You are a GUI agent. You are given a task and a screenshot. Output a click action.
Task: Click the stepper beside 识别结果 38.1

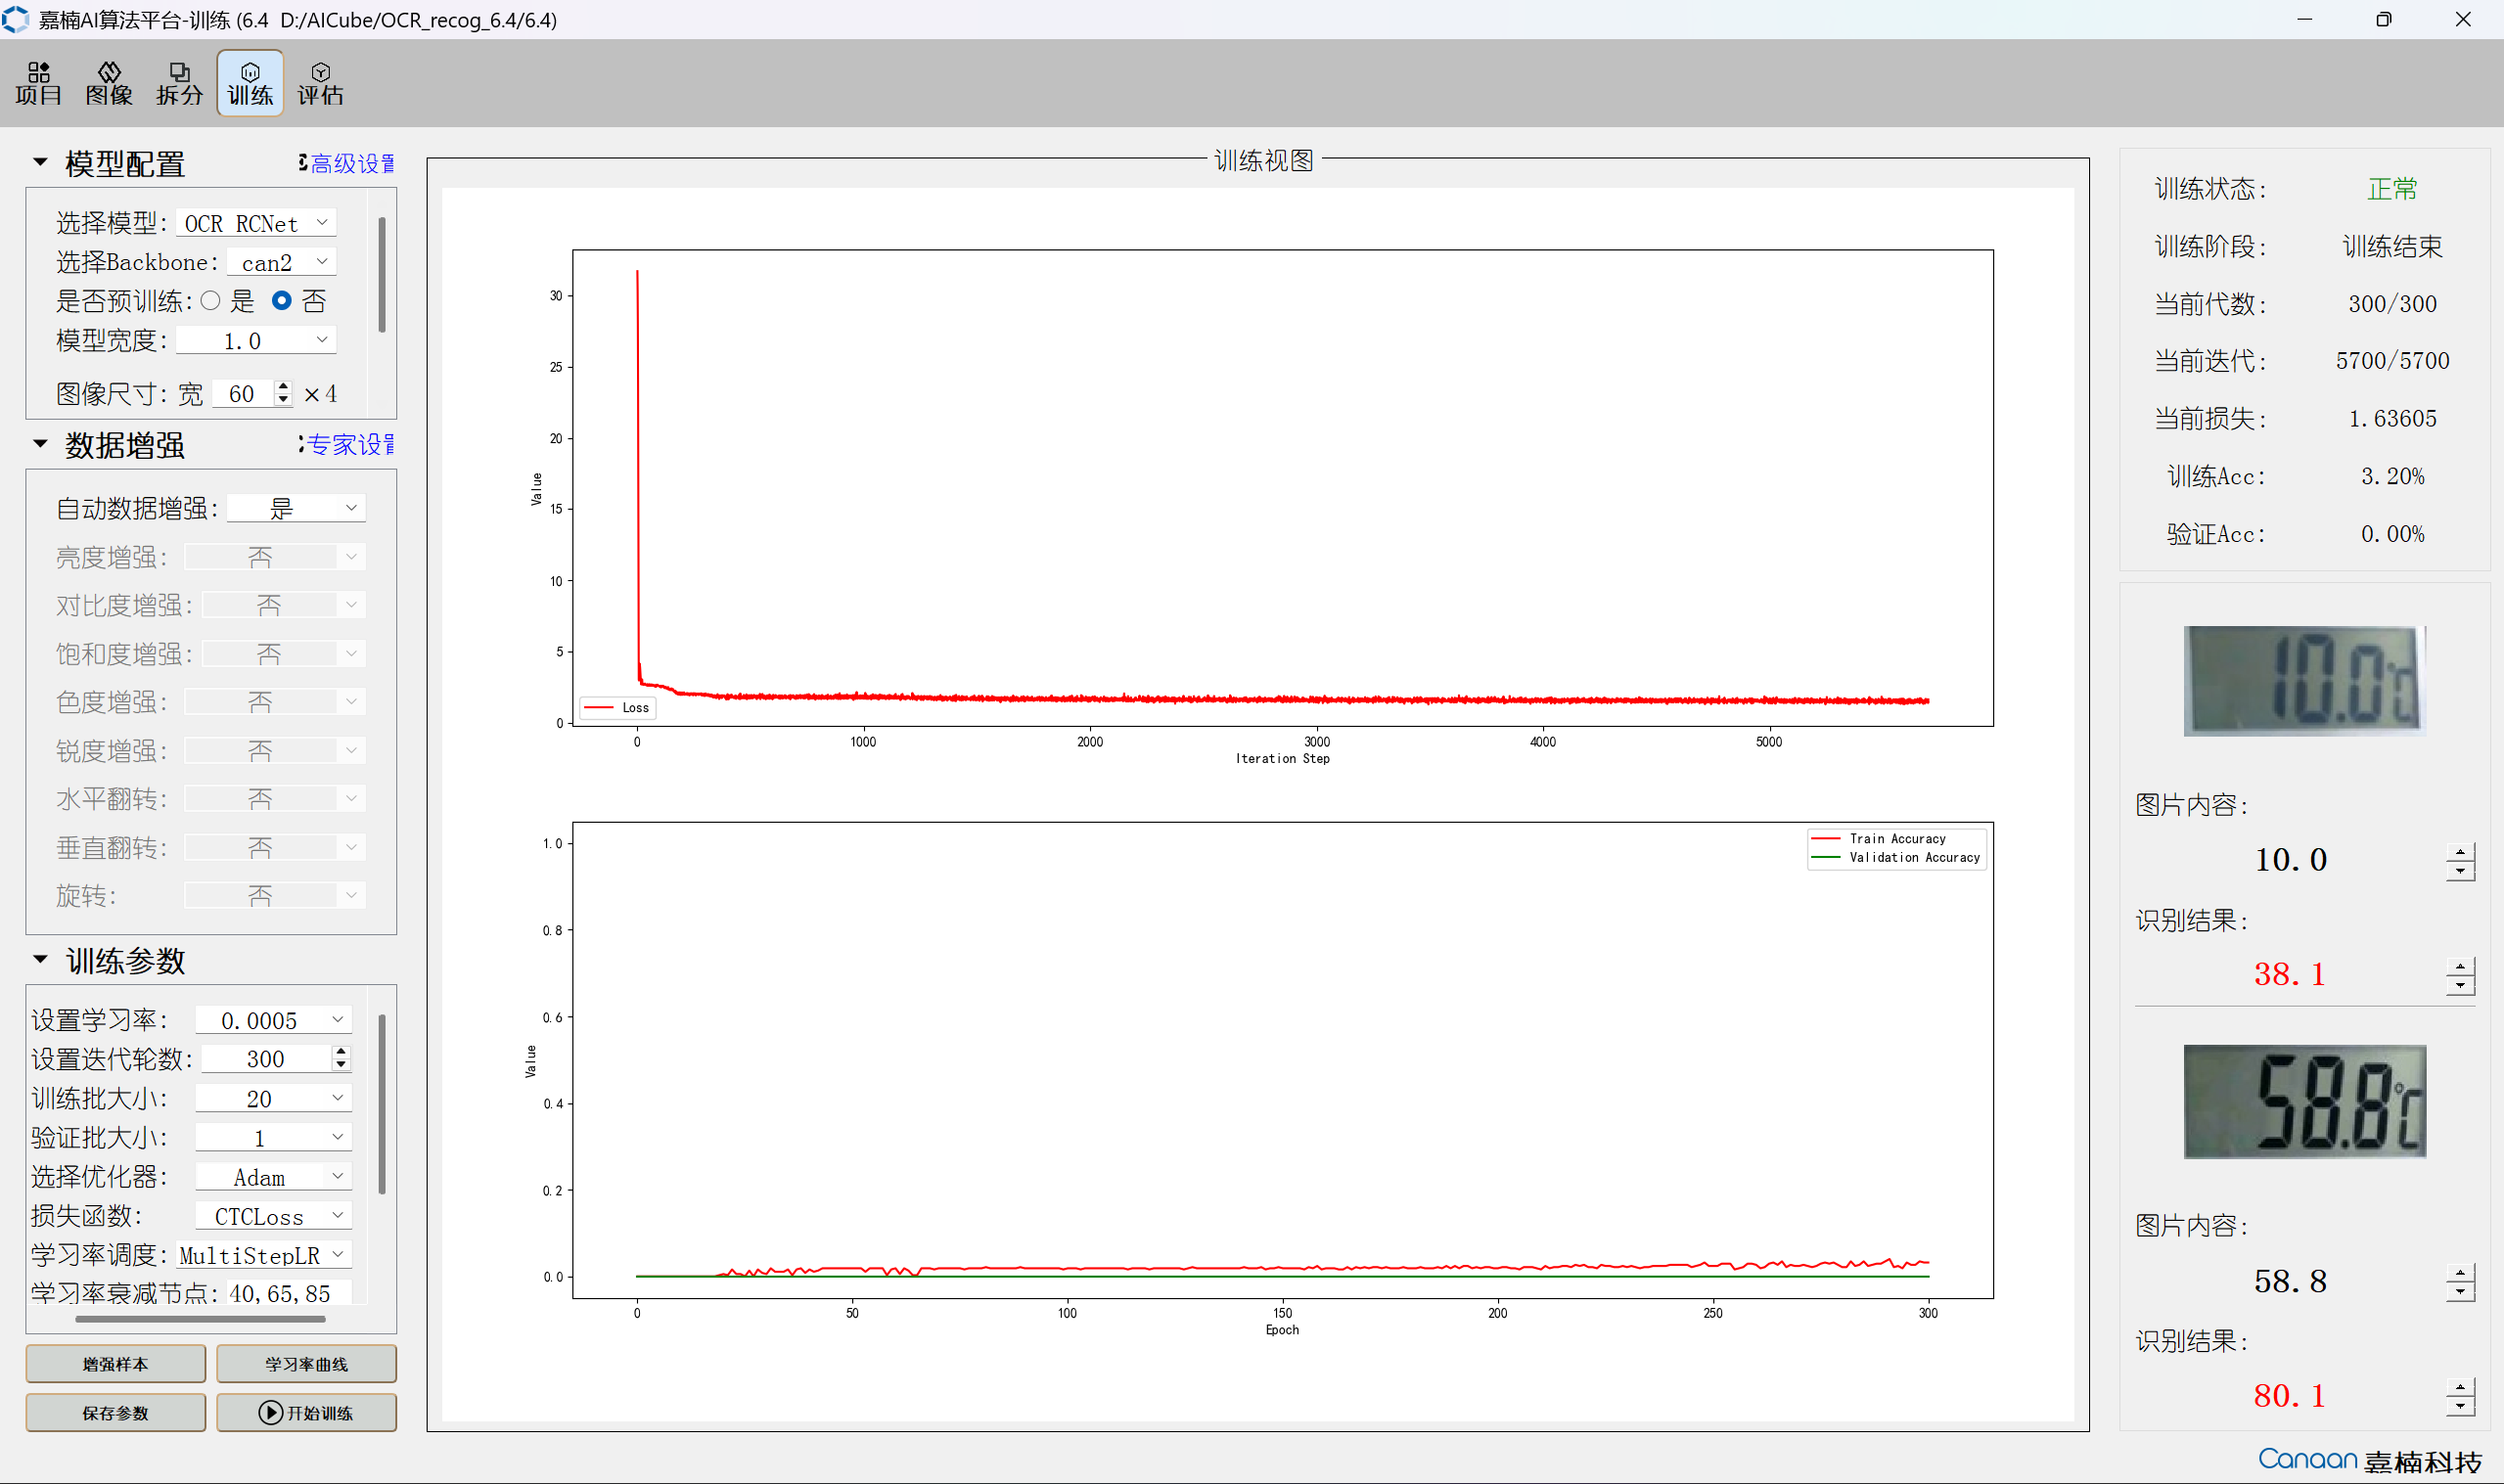2460,975
